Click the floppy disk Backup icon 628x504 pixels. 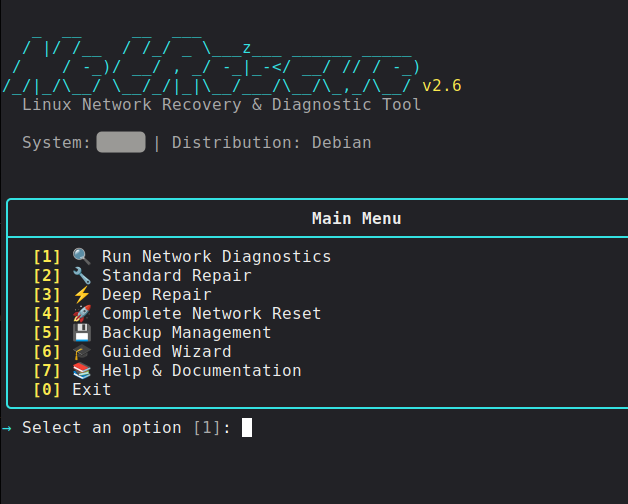coord(82,333)
